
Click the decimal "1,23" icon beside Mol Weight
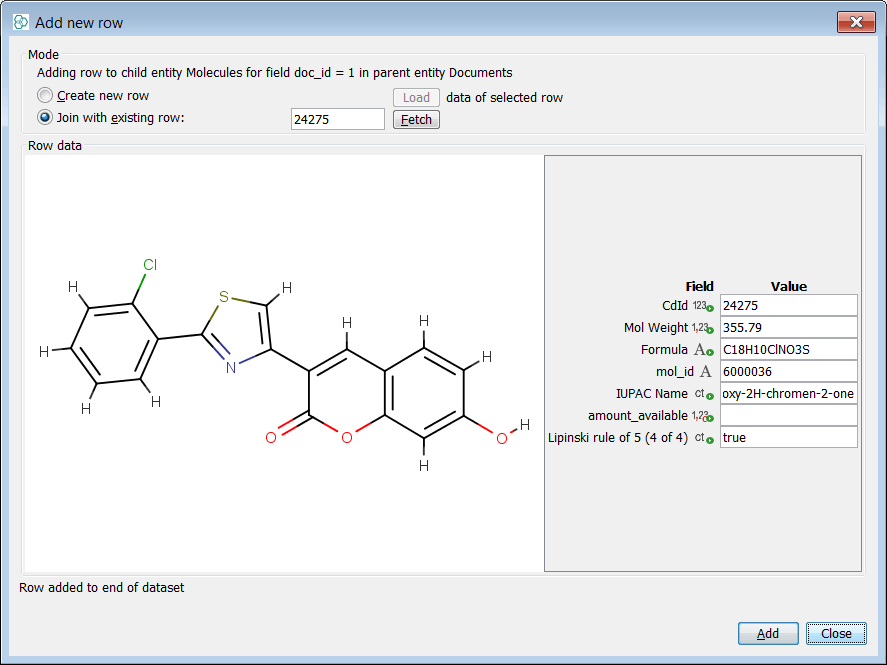pyautogui.click(x=701, y=329)
